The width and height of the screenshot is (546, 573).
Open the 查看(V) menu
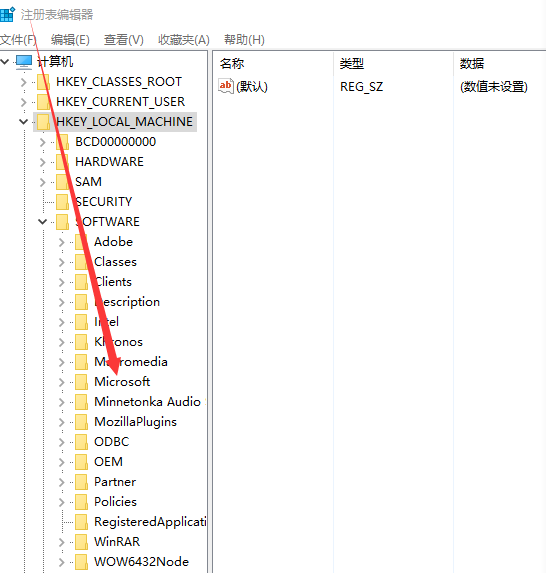pos(124,39)
